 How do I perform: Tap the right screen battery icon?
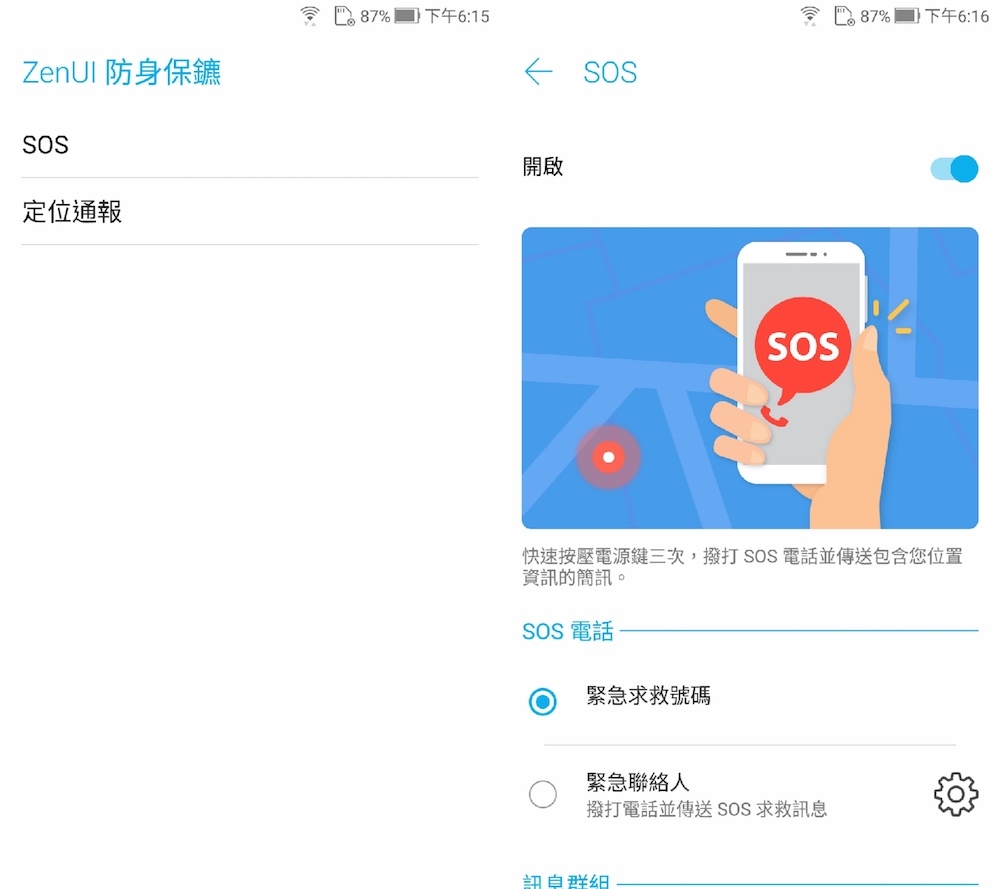[x=907, y=15]
